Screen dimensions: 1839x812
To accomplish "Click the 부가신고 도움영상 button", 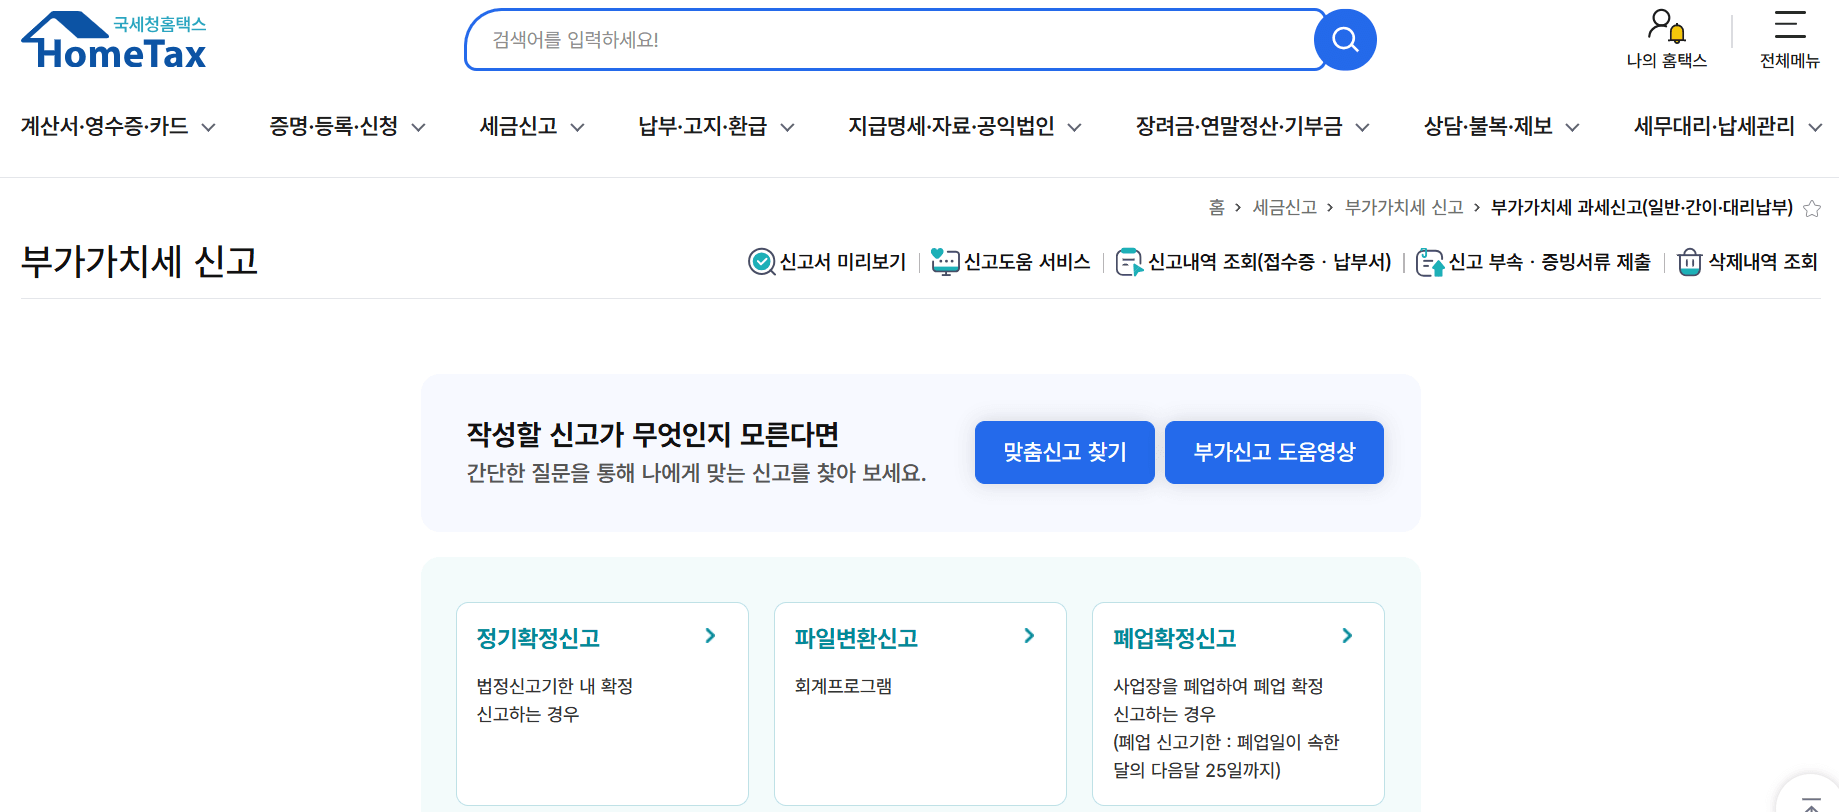I will click(1274, 452).
